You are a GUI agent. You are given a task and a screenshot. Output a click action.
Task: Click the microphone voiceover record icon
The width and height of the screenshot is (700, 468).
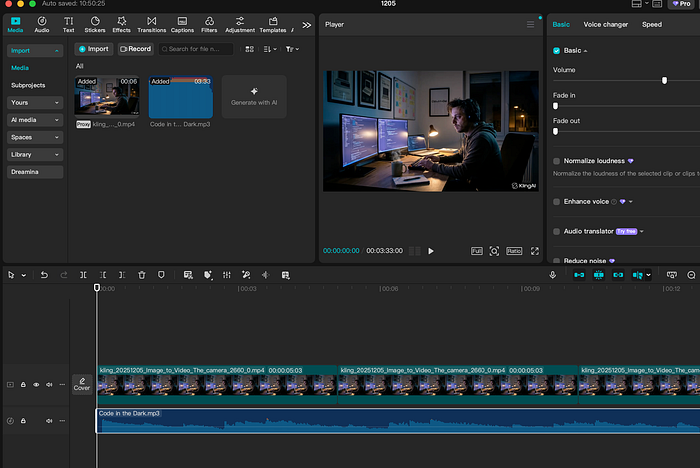[553, 275]
